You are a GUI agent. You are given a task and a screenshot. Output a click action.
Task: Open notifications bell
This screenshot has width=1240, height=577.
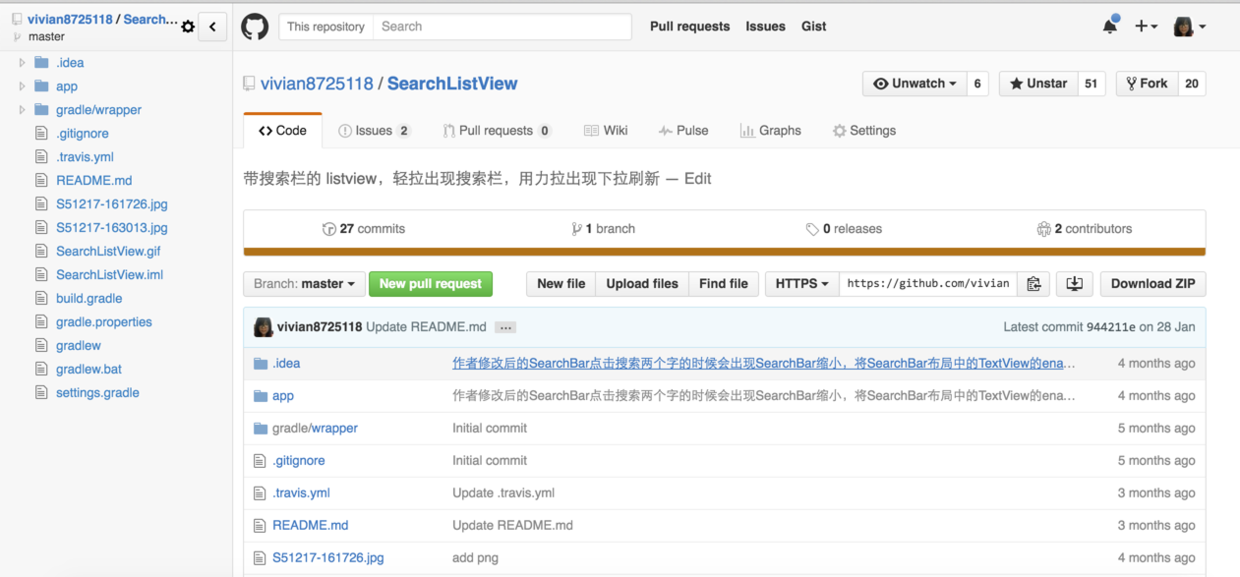pos(1110,26)
